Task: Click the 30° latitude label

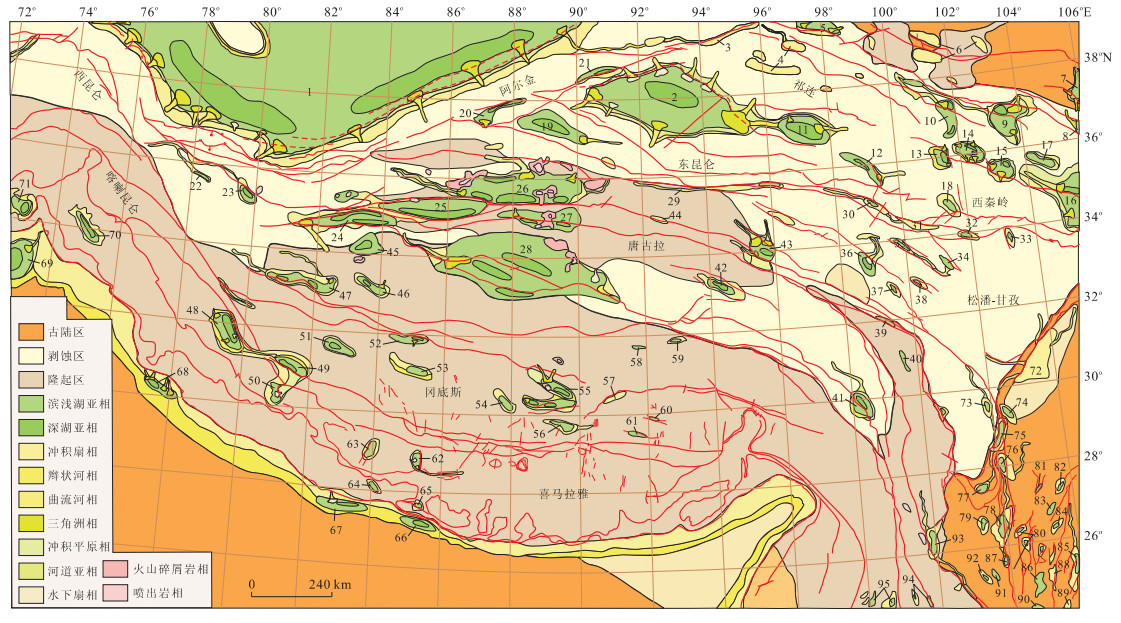Action: (x=1095, y=376)
